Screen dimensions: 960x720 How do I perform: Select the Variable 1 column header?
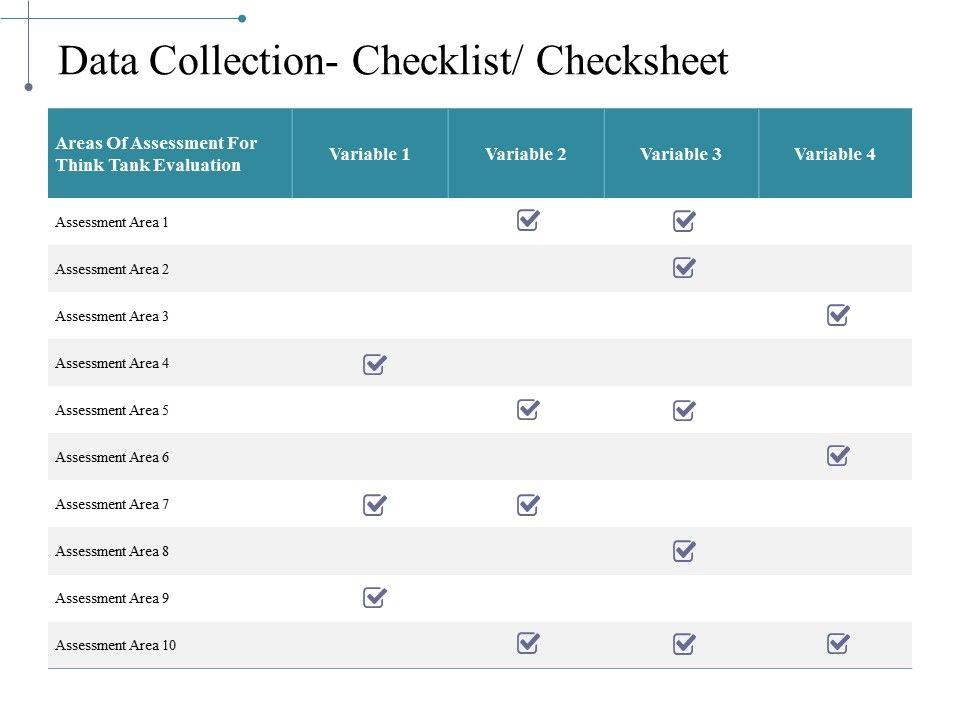pyautogui.click(x=370, y=154)
